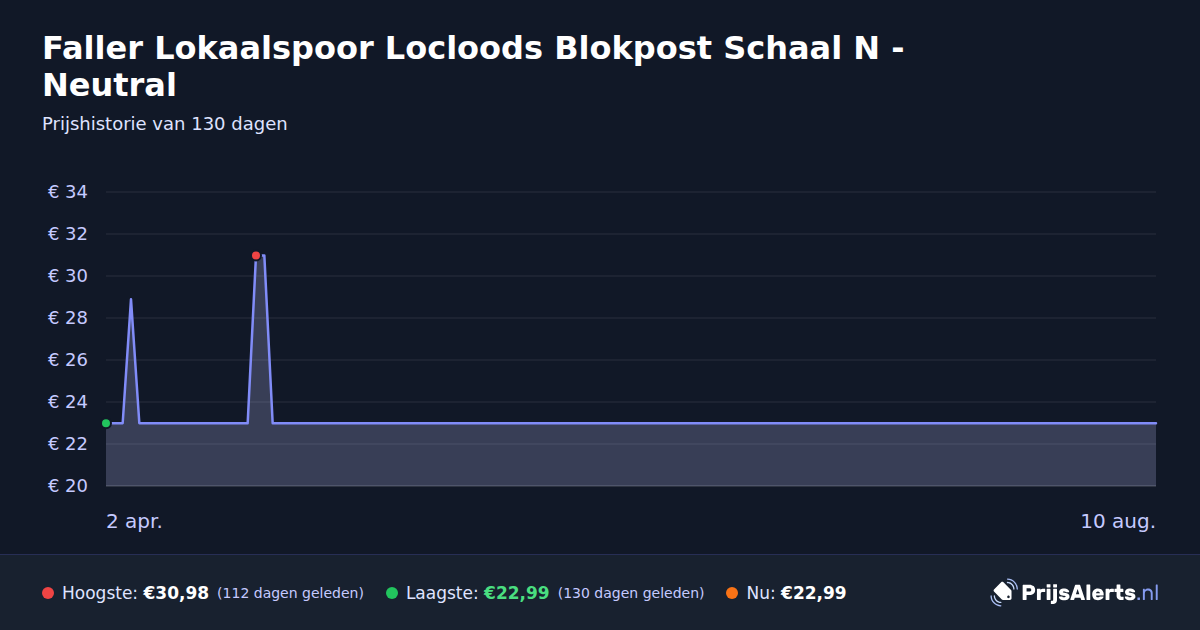Click the € 20 axis label
The width and height of the screenshot is (1200, 630).
[68, 486]
